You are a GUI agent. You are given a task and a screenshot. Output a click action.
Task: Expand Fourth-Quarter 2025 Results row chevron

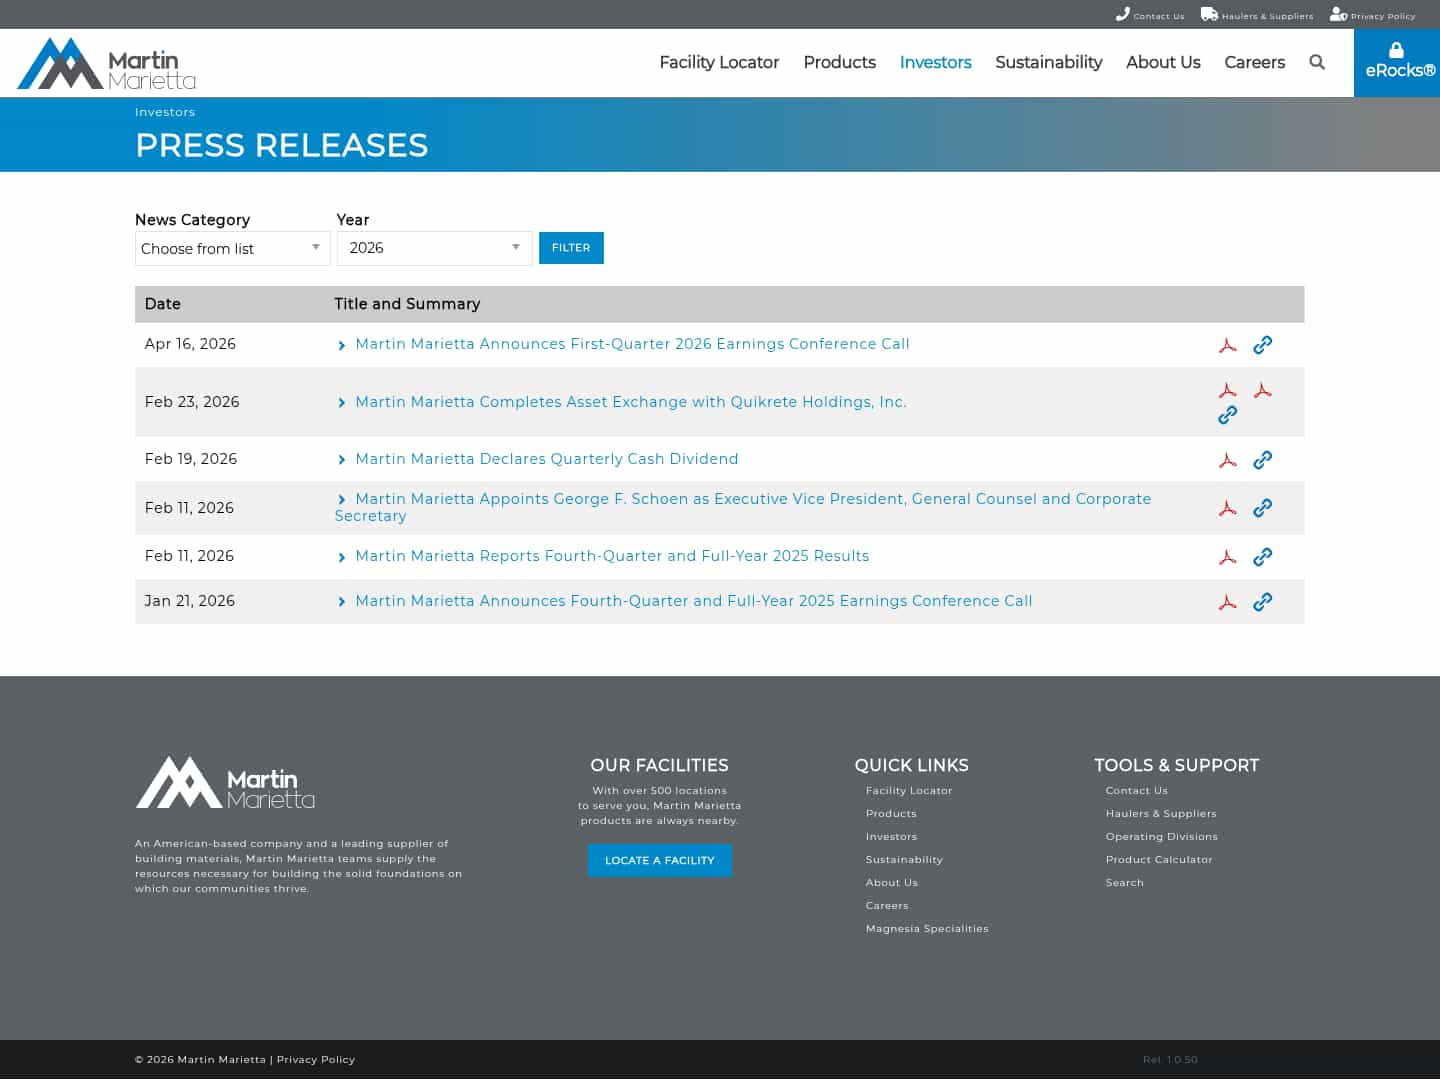(x=342, y=557)
